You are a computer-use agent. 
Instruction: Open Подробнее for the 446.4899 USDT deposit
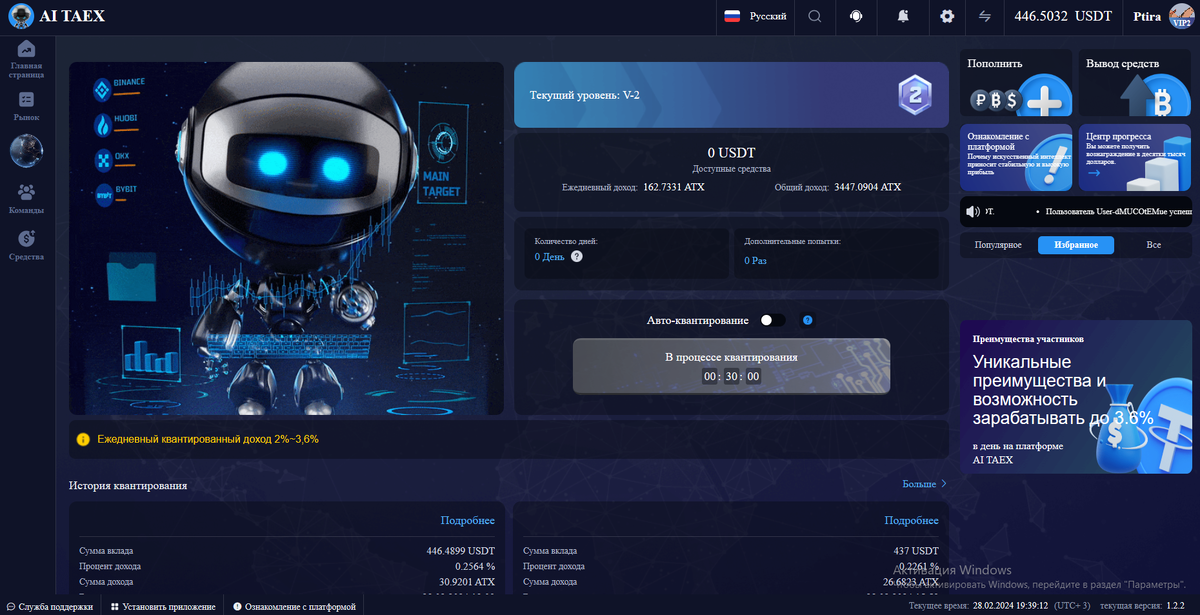pyautogui.click(x=467, y=520)
